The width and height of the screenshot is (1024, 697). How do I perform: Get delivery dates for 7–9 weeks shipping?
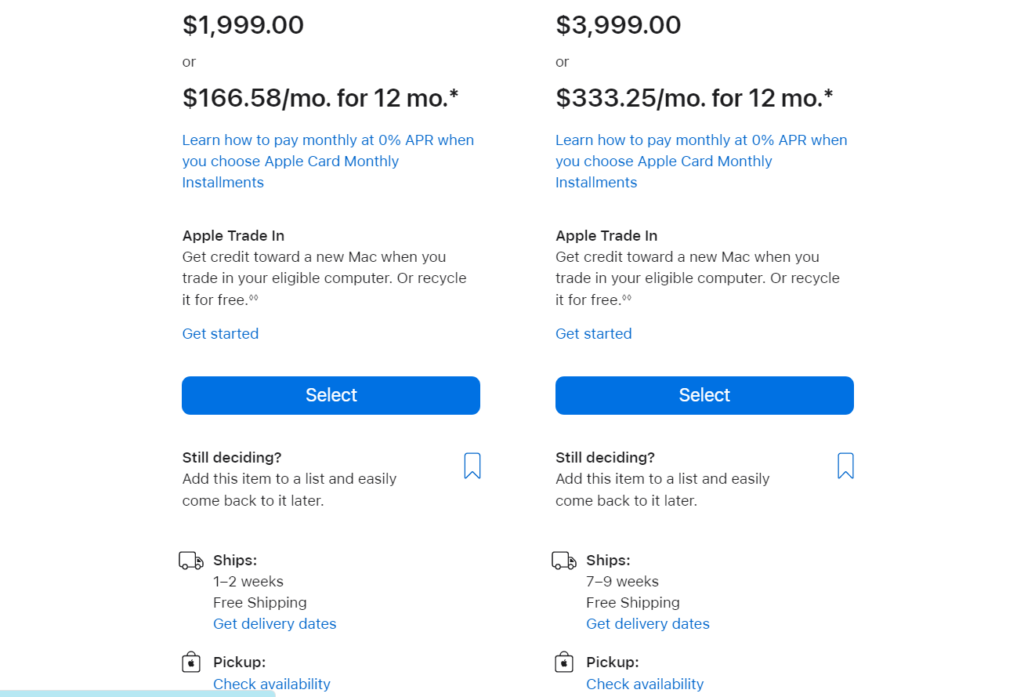pyautogui.click(x=648, y=624)
